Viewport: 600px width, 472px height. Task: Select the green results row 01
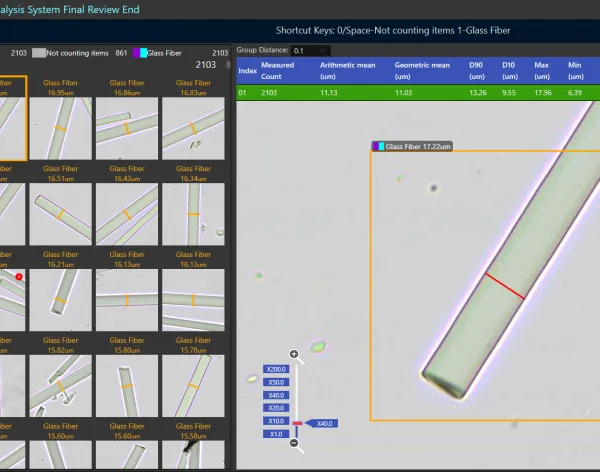coord(418,93)
